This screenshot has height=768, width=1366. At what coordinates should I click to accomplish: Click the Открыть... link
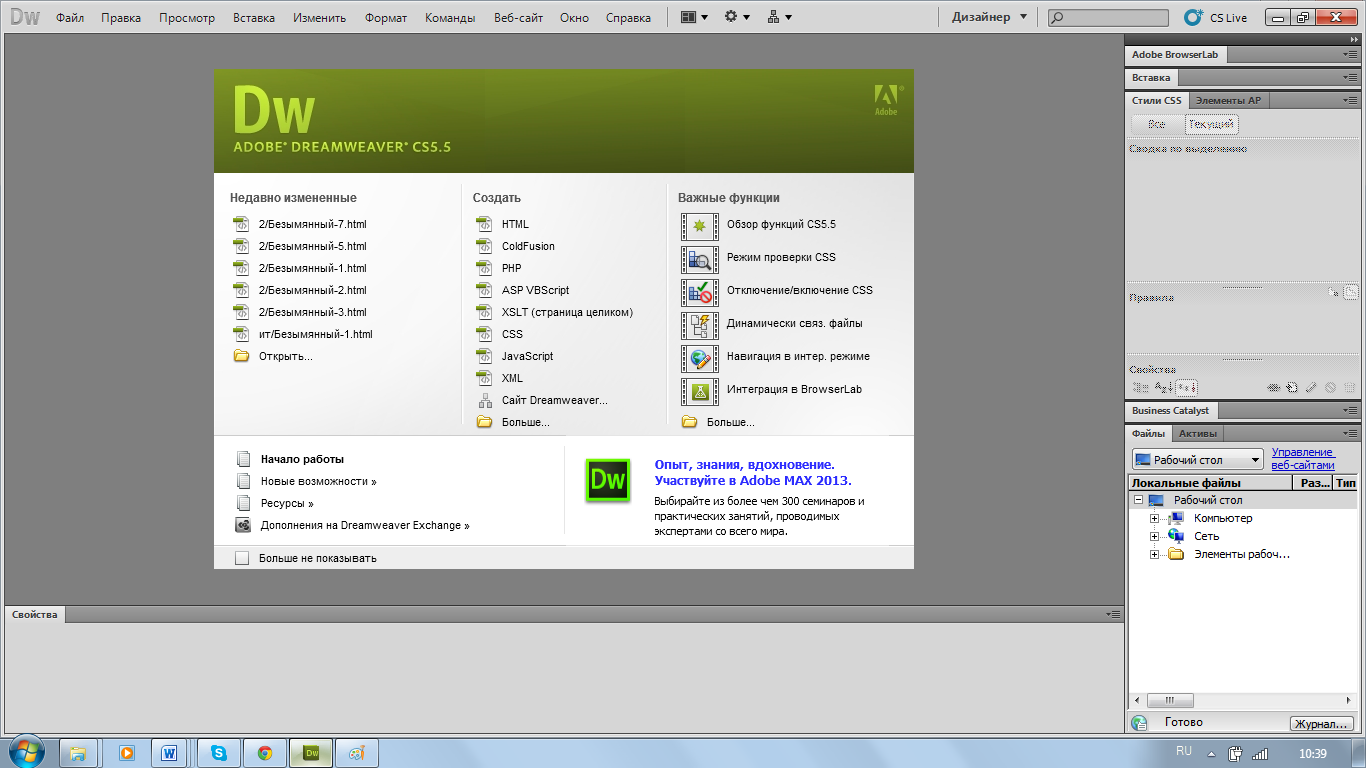[x=286, y=357]
